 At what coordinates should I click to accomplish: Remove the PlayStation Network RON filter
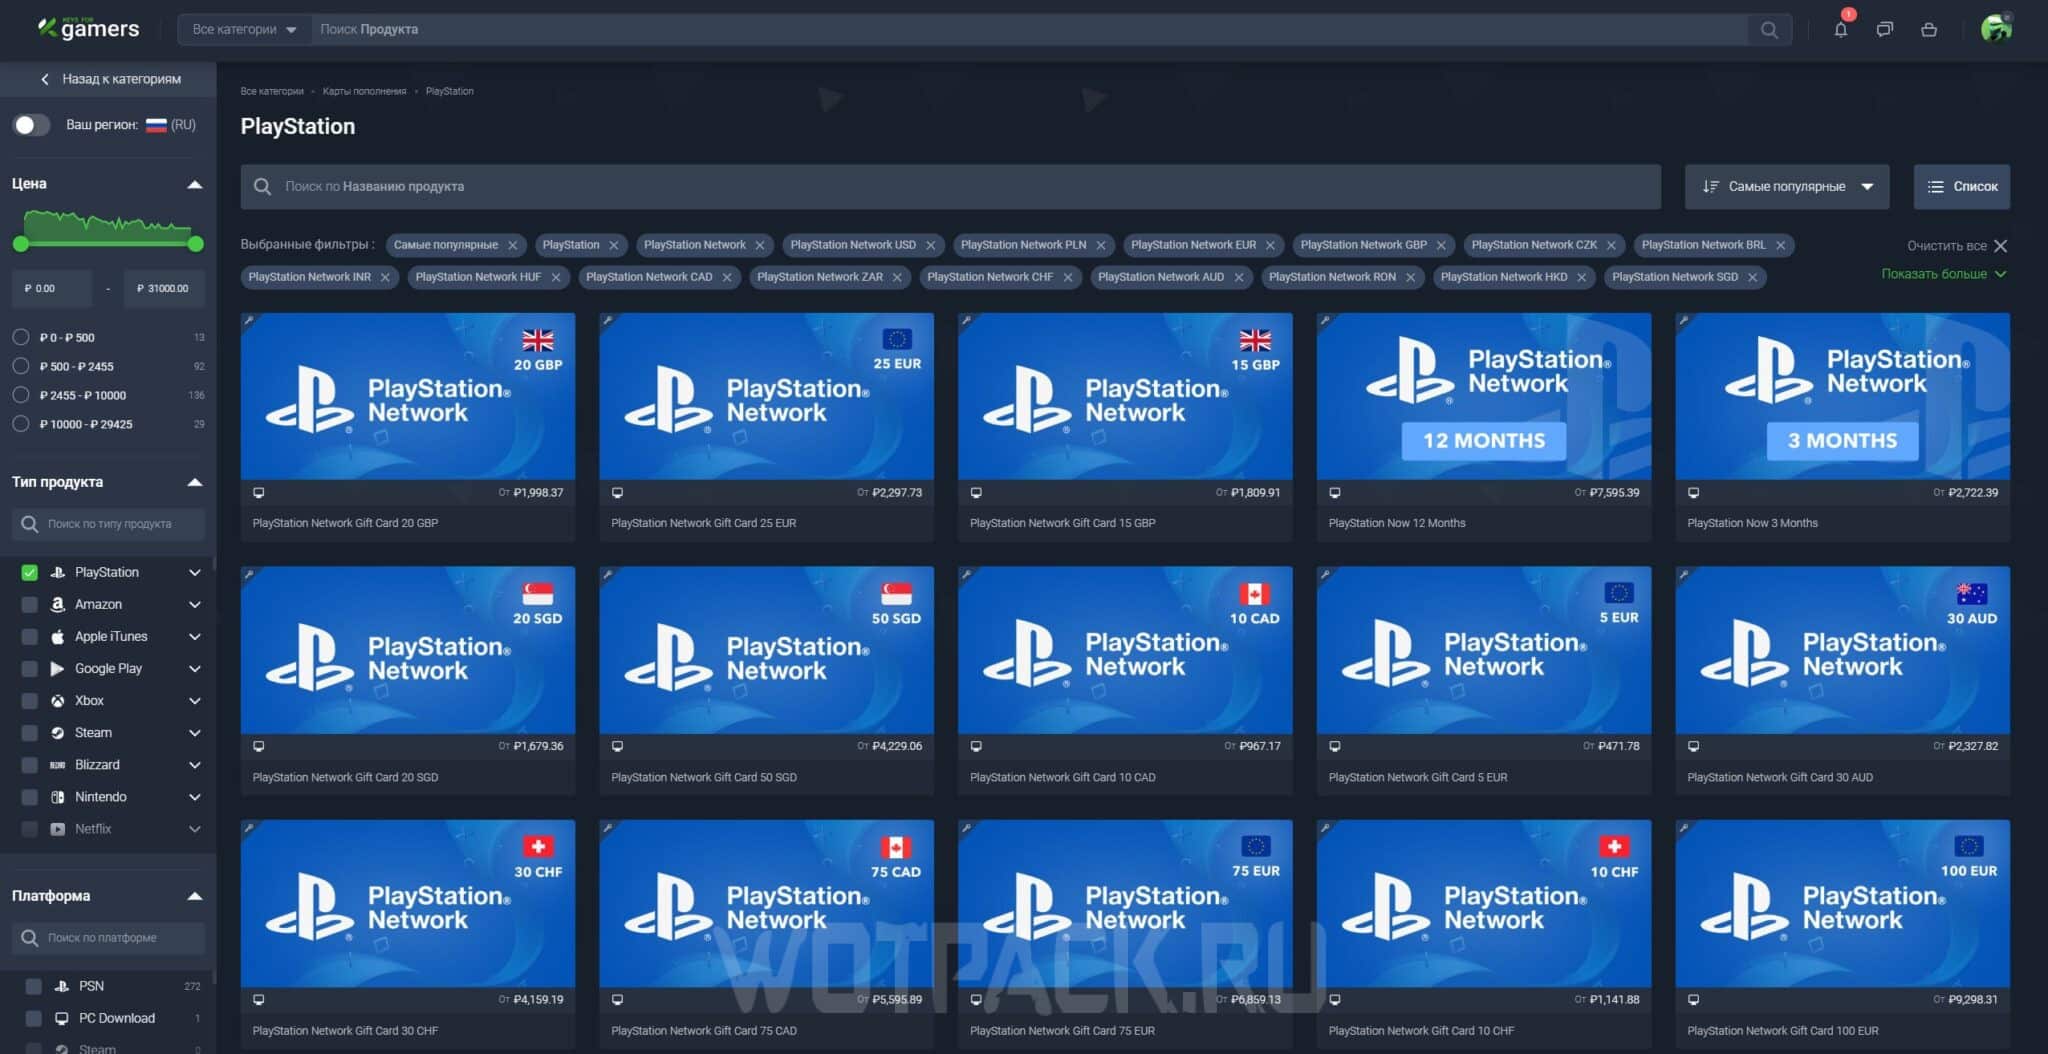click(1410, 277)
